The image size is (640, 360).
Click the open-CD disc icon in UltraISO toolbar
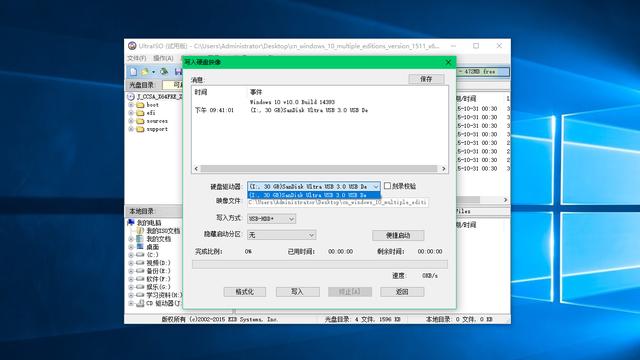(x=164, y=72)
